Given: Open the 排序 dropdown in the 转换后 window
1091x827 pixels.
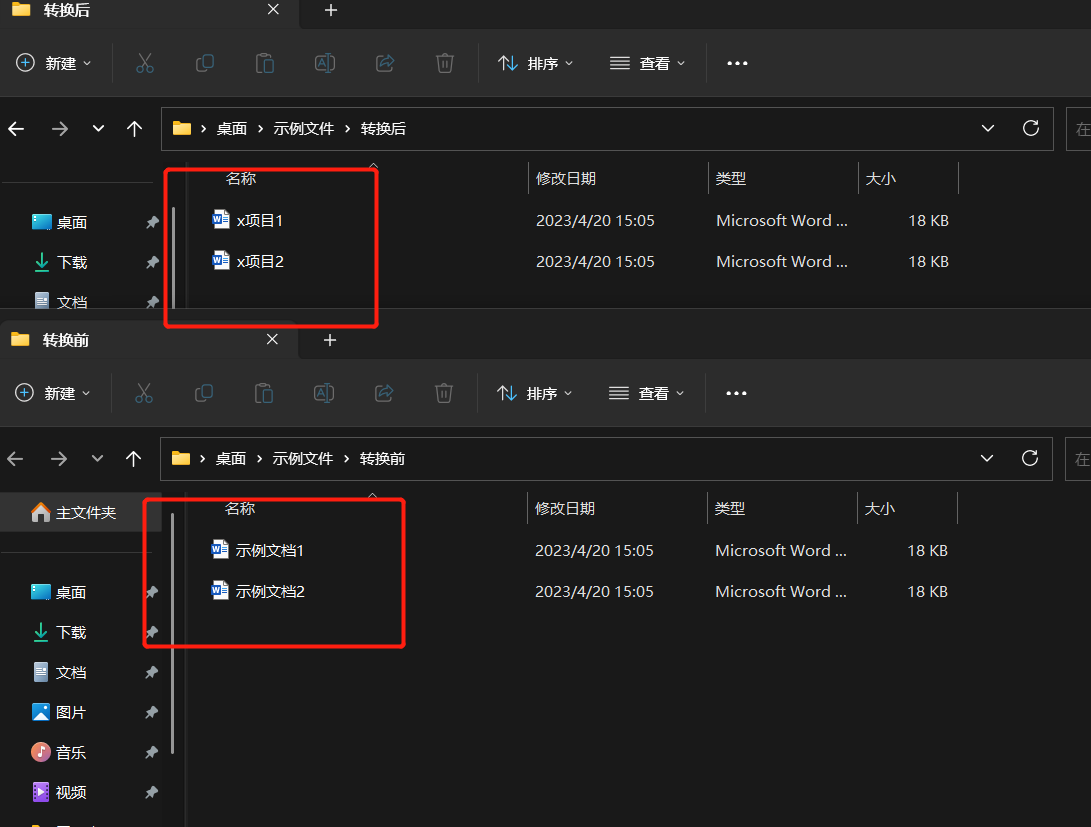Looking at the screenshot, I should coord(536,63).
